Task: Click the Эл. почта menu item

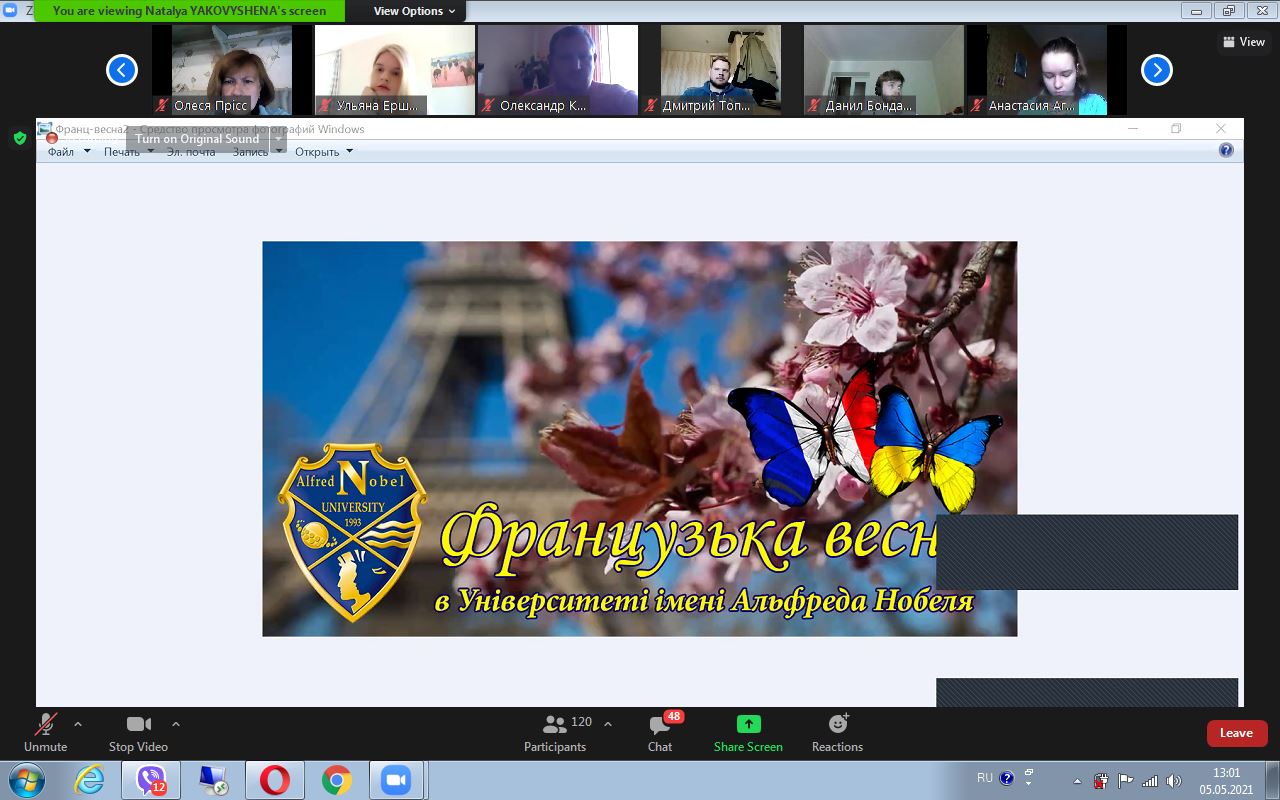Action: (x=191, y=152)
